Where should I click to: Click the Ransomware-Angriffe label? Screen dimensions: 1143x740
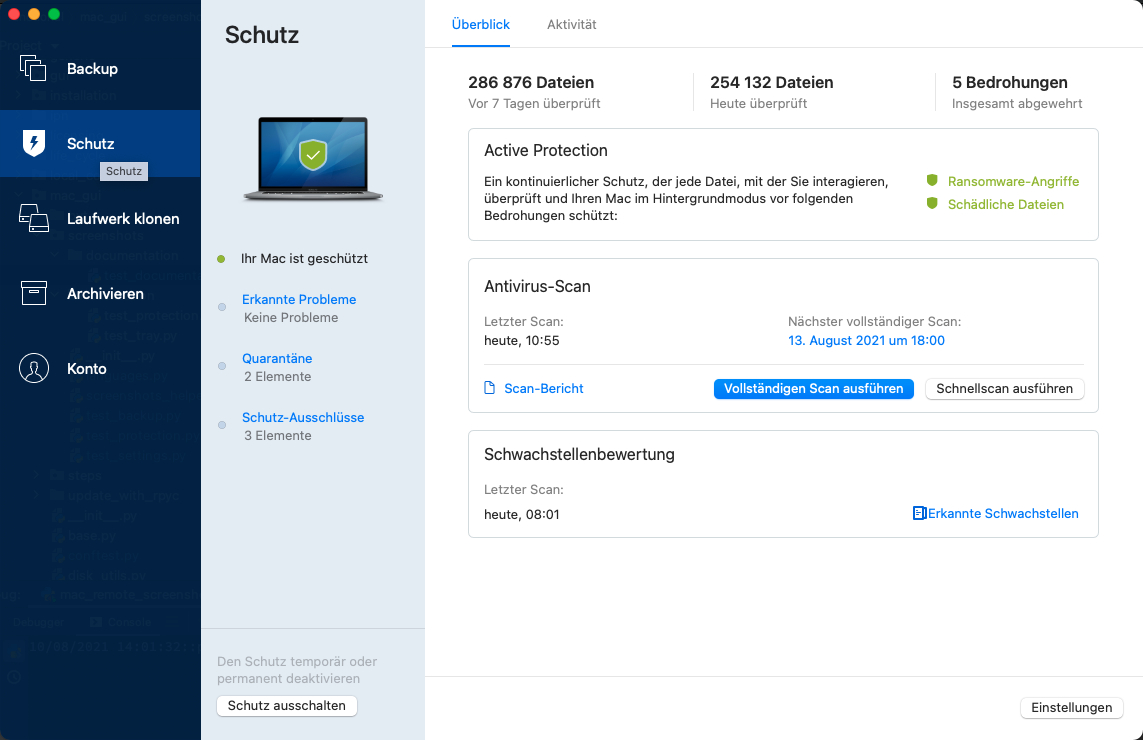click(x=1013, y=181)
